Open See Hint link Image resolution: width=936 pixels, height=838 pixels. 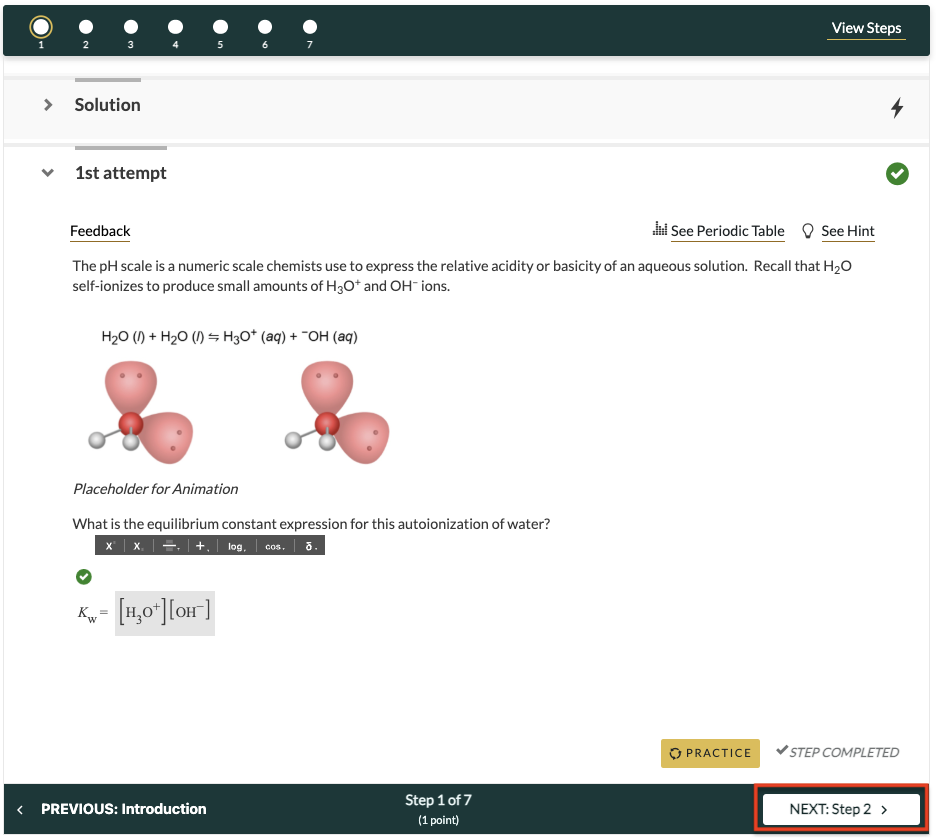click(847, 231)
